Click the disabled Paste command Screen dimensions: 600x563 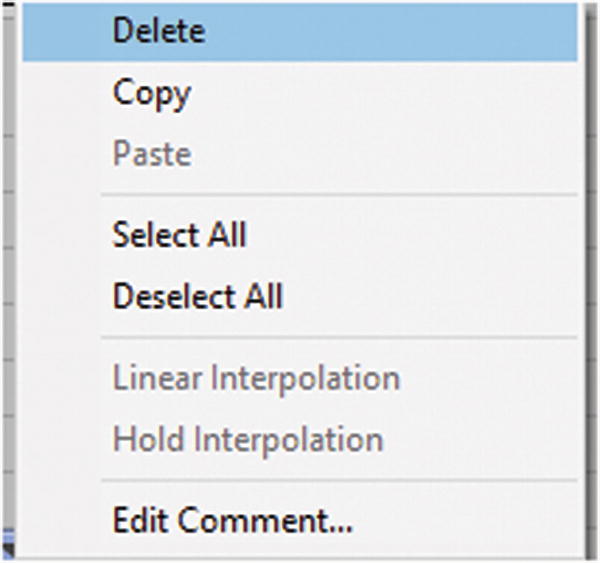pos(151,155)
